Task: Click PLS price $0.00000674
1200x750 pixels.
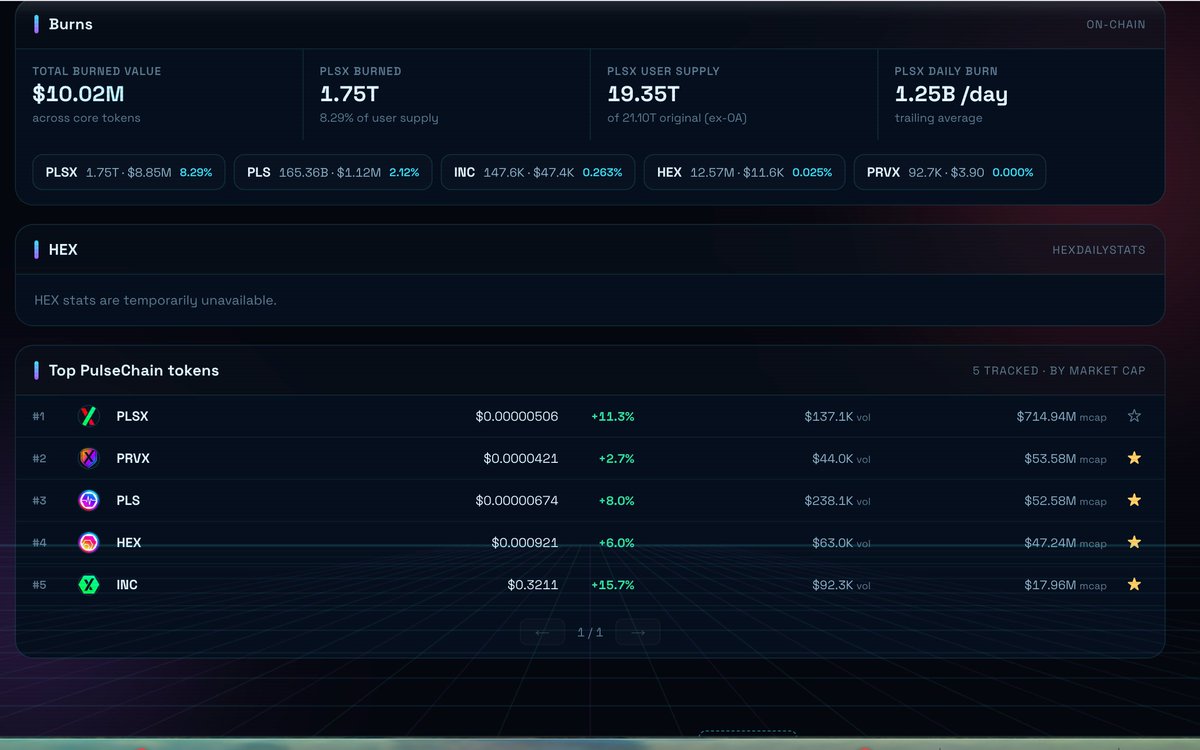Action: click(x=517, y=500)
